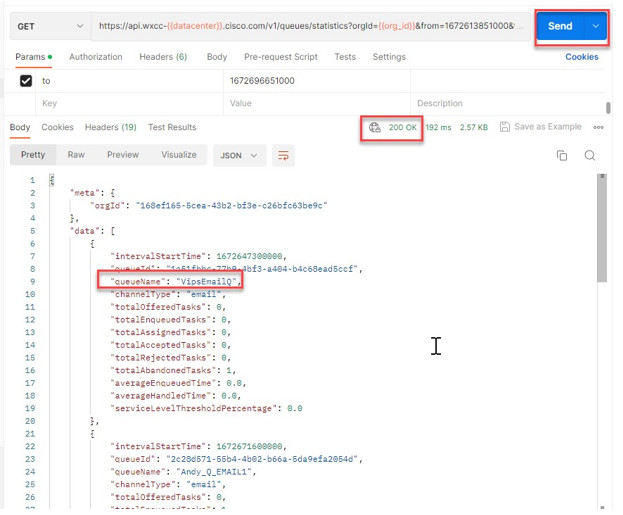Open the Test Results tab
Viewport: 623px width, 515px height.
coord(172,127)
